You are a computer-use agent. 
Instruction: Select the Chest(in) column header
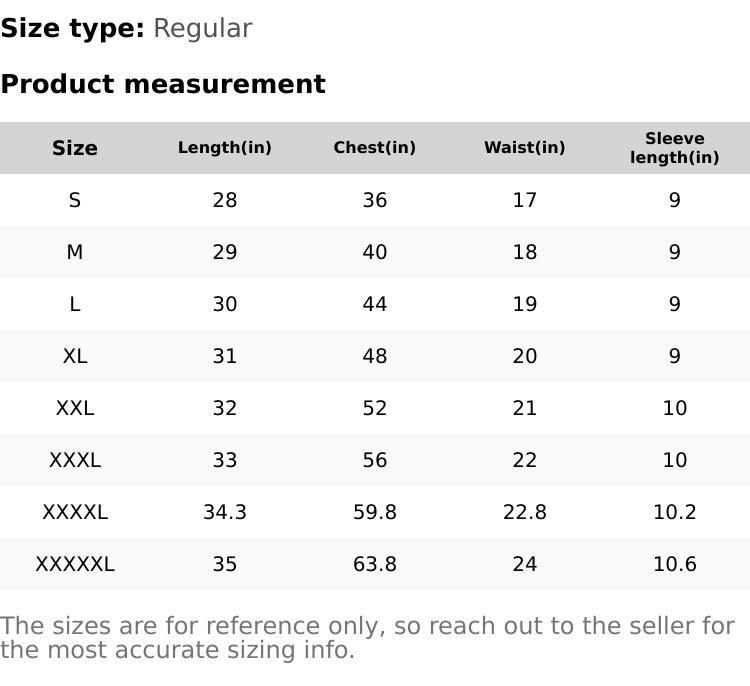click(x=375, y=148)
